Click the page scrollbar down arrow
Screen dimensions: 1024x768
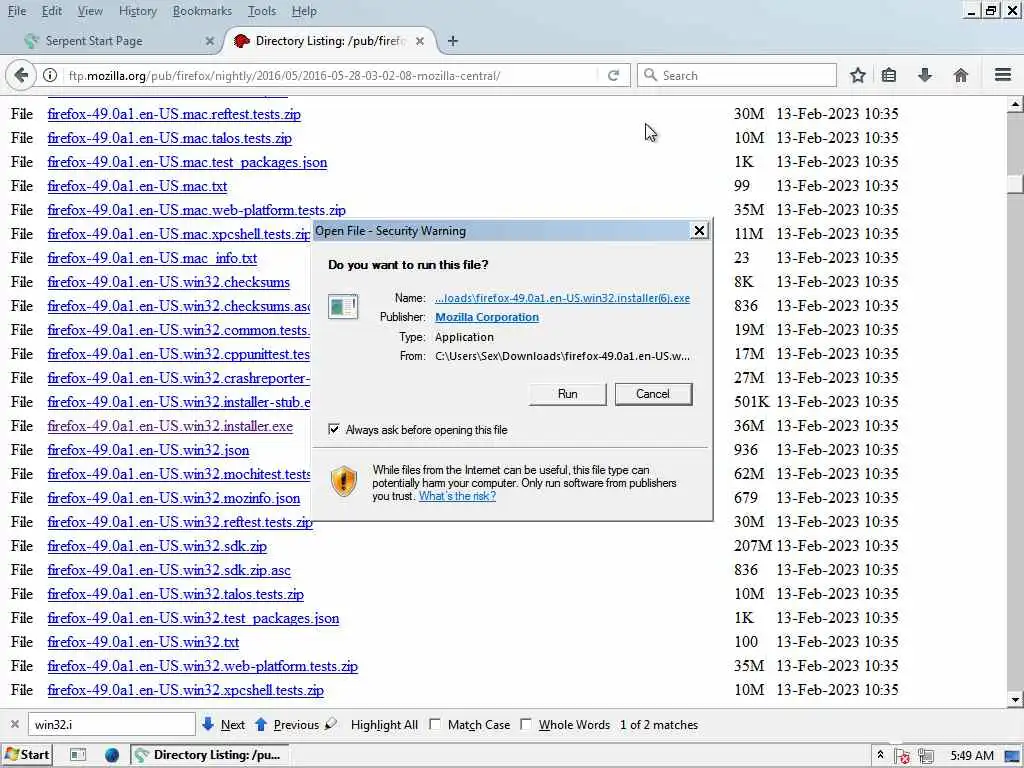(x=1015, y=700)
